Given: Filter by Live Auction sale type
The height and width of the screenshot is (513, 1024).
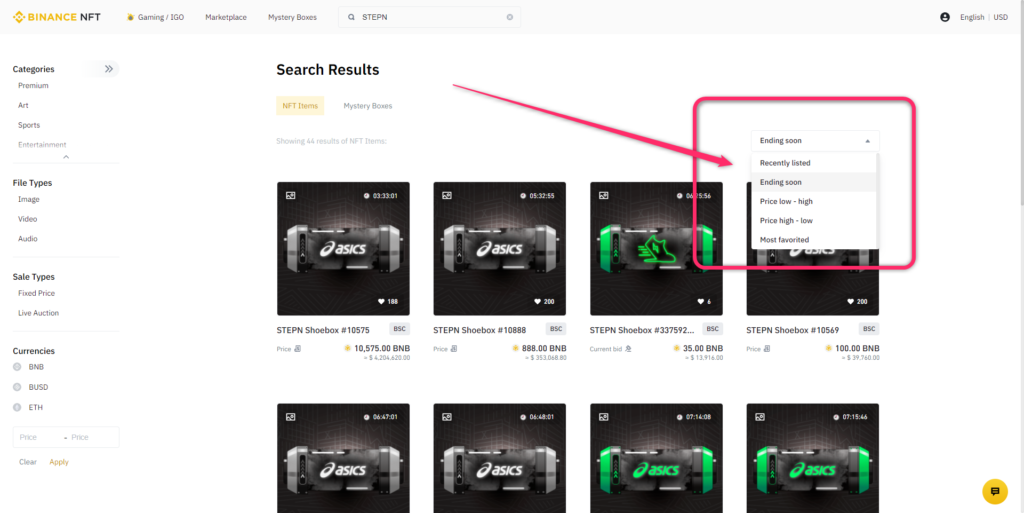Looking at the screenshot, I should pos(39,313).
